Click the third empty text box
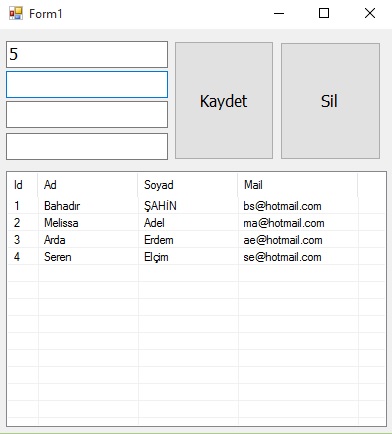Viewport: 392px width, 434px height. pos(87,114)
